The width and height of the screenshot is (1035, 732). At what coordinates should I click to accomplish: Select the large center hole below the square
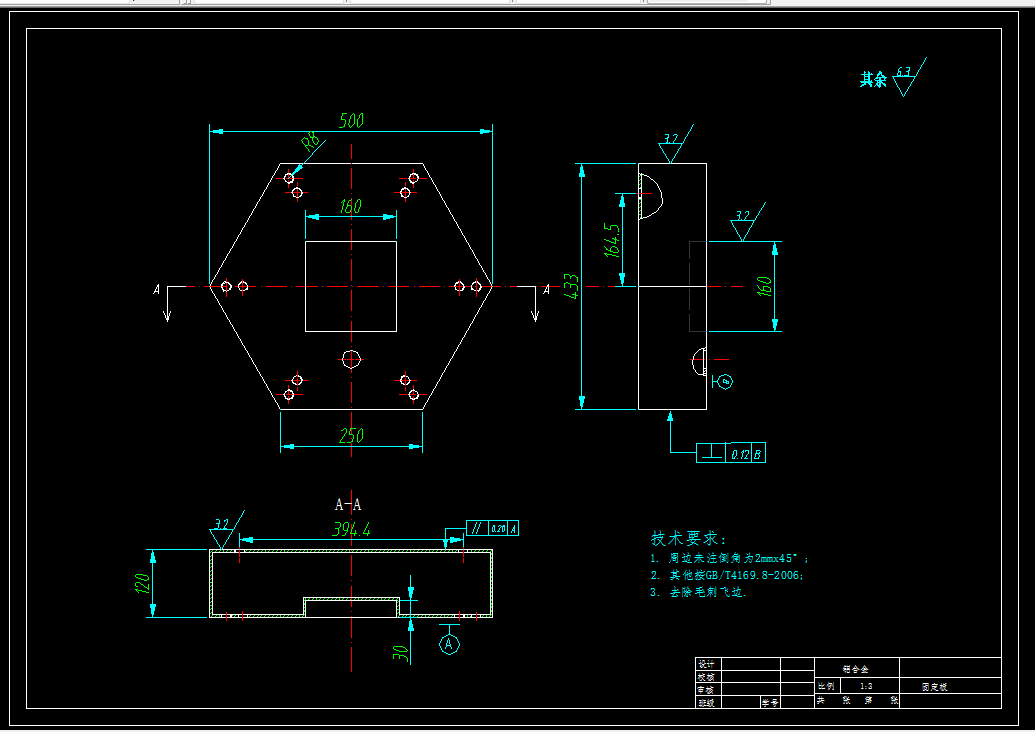click(351, 359)
